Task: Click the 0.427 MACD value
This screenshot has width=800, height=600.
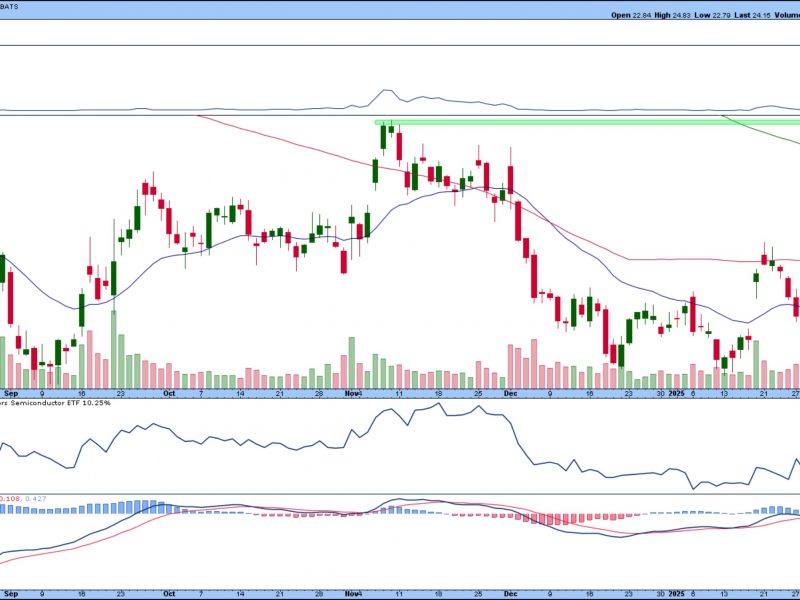Action: click(x=36, y=498)
